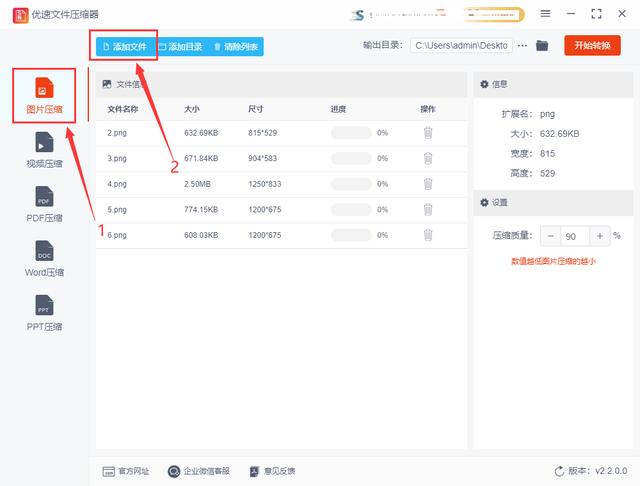Viewport: 640px width, 486px height.
Task: Select the 4.png file row
Action: [281, 184]
